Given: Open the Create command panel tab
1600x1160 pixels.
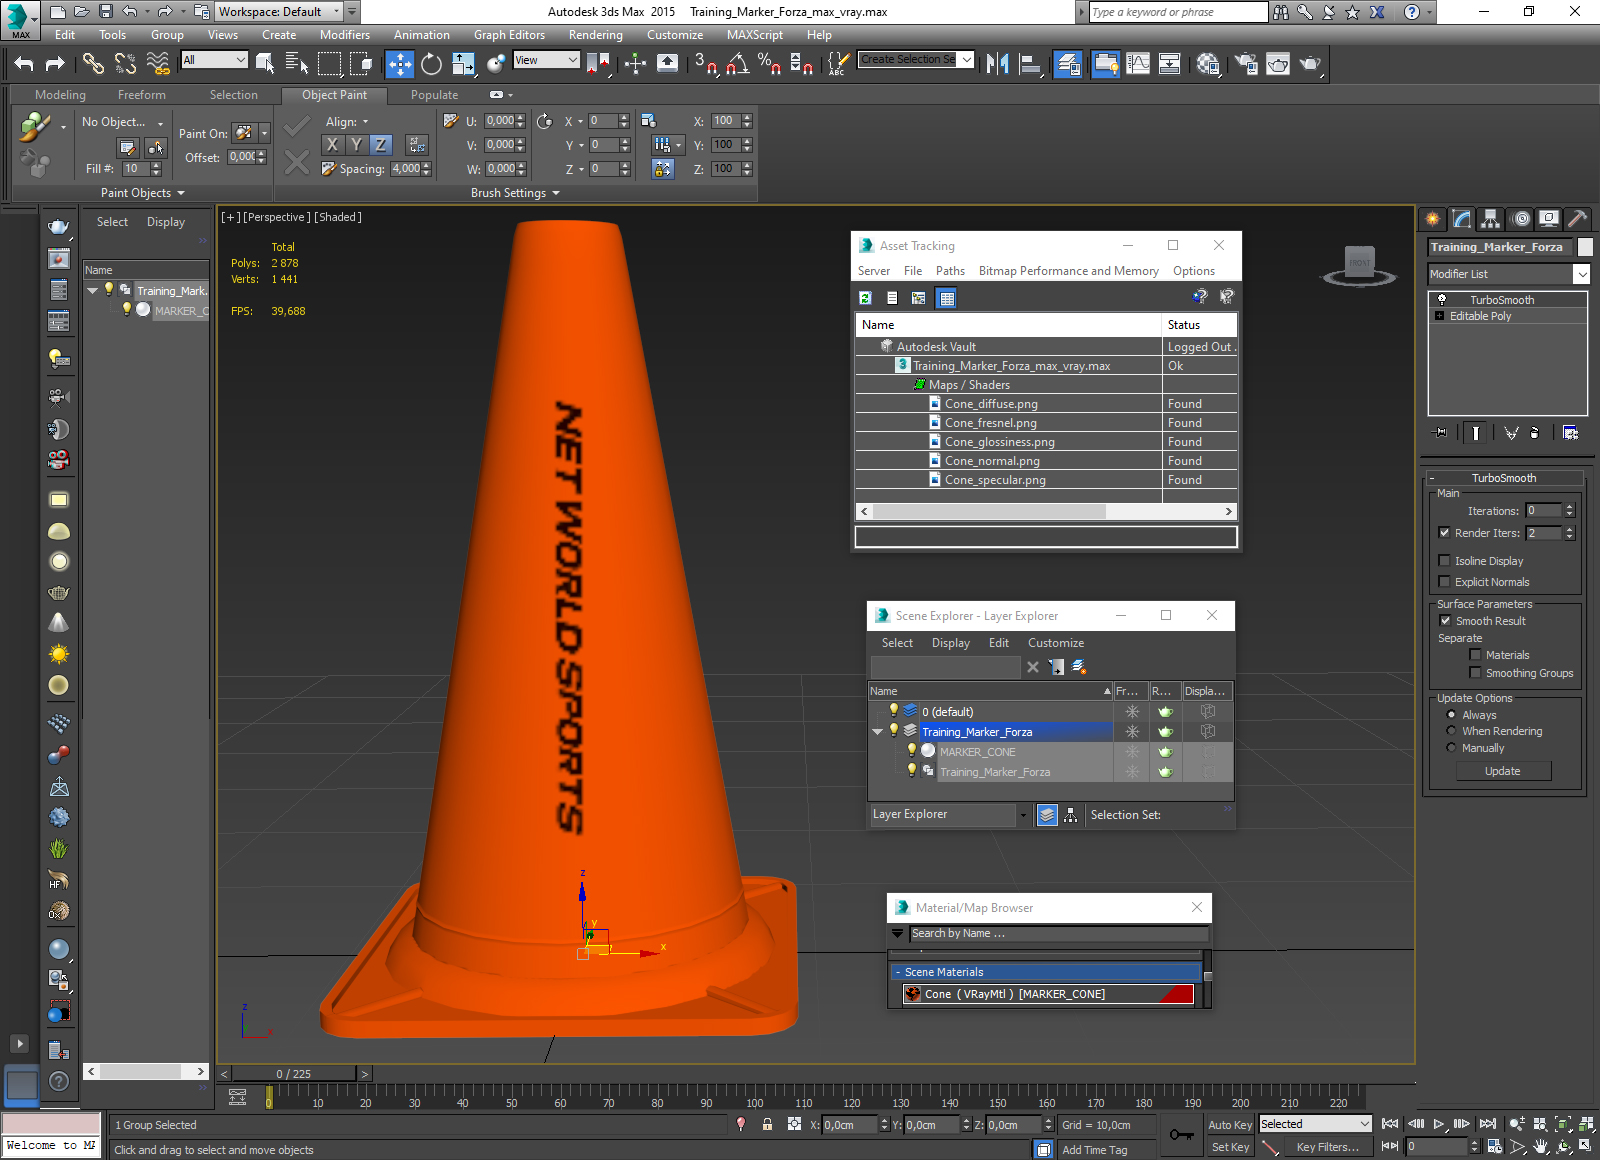Looking at the screenshot, I should (x=1433, y=219).
